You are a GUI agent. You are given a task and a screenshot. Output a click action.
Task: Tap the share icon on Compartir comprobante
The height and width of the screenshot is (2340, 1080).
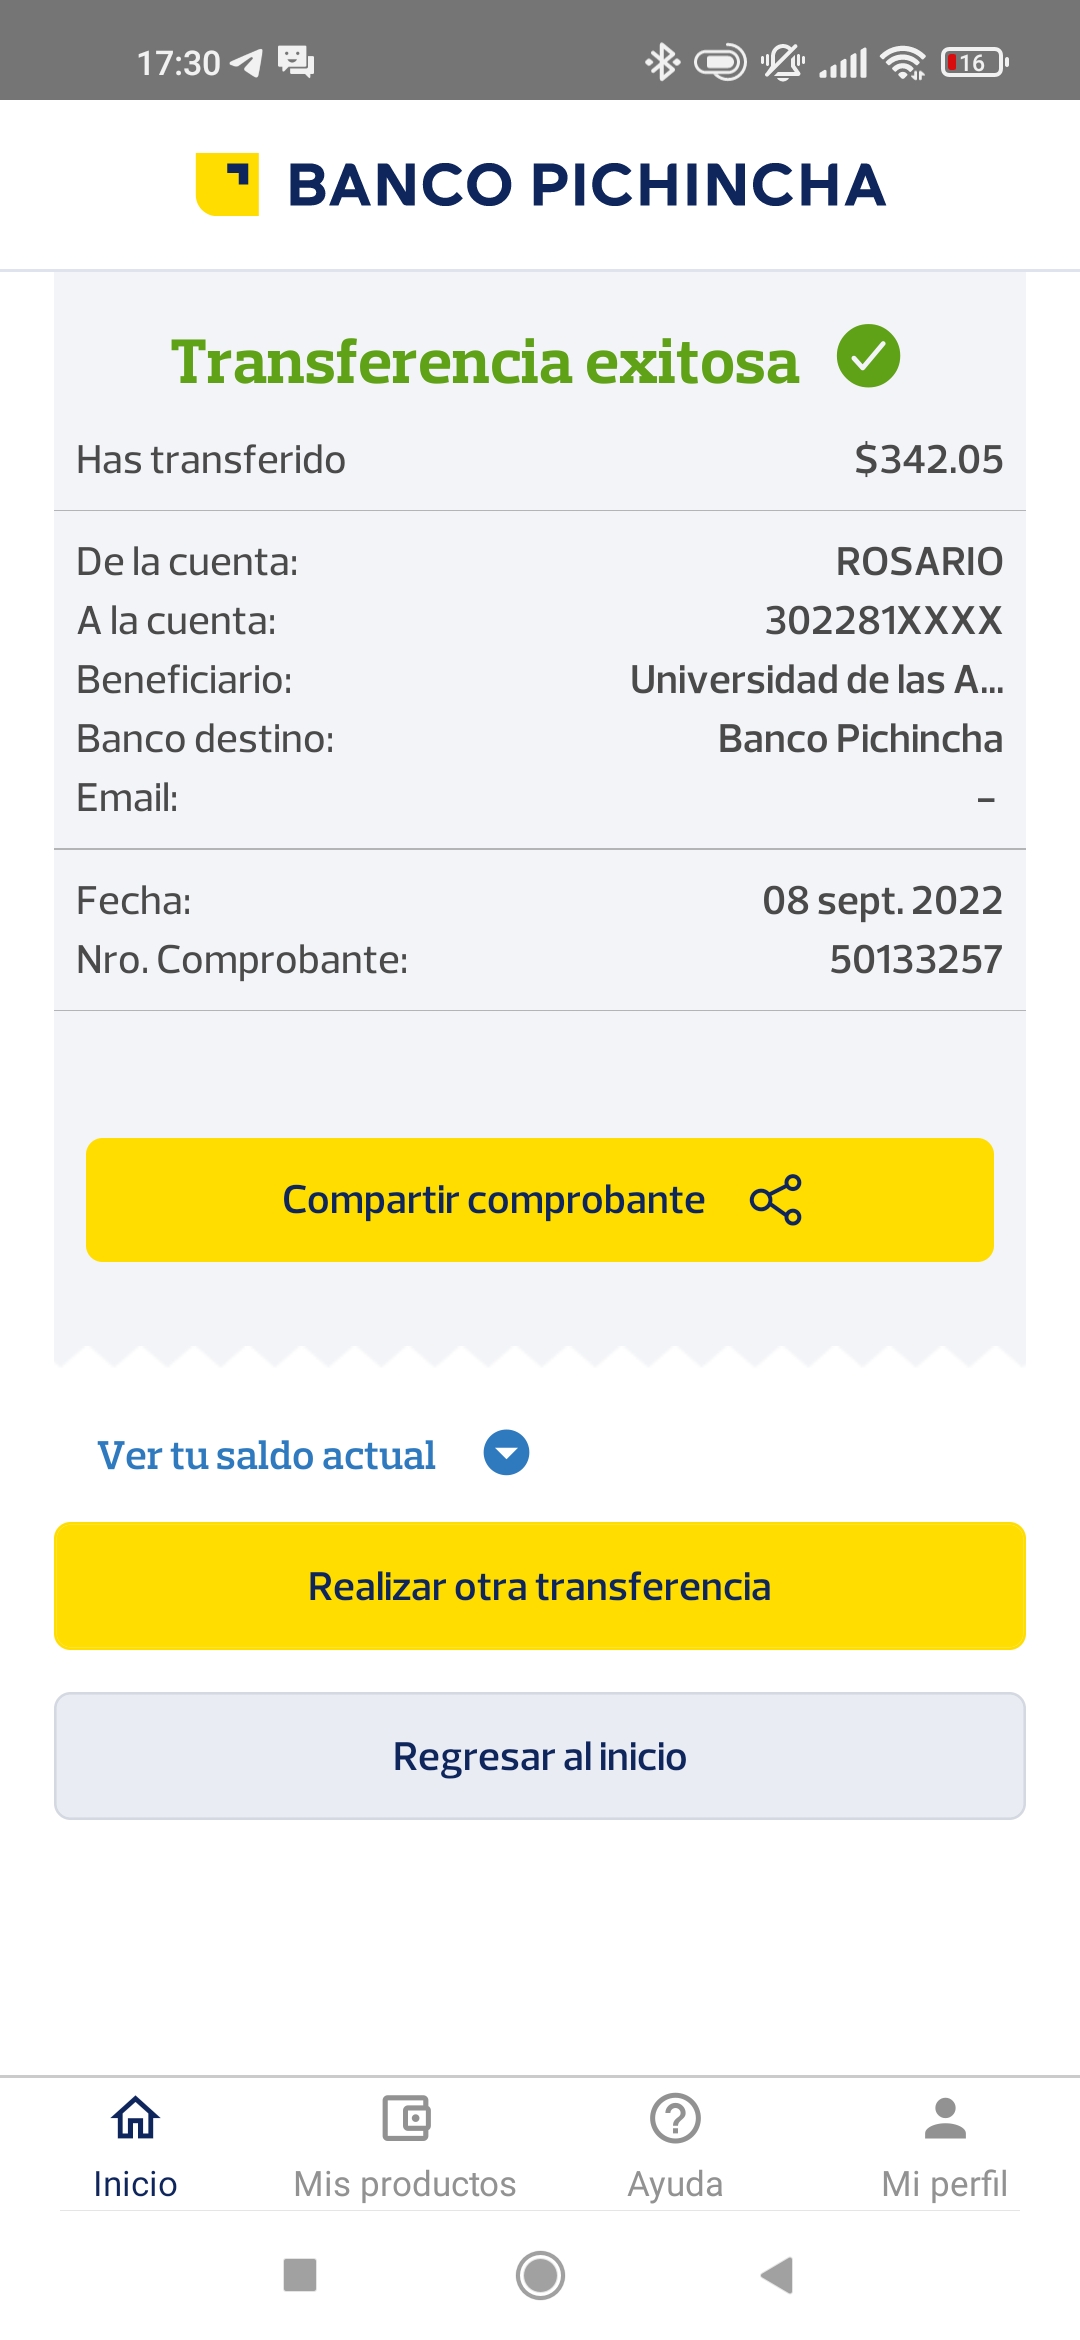click(x=776, y=1200)
